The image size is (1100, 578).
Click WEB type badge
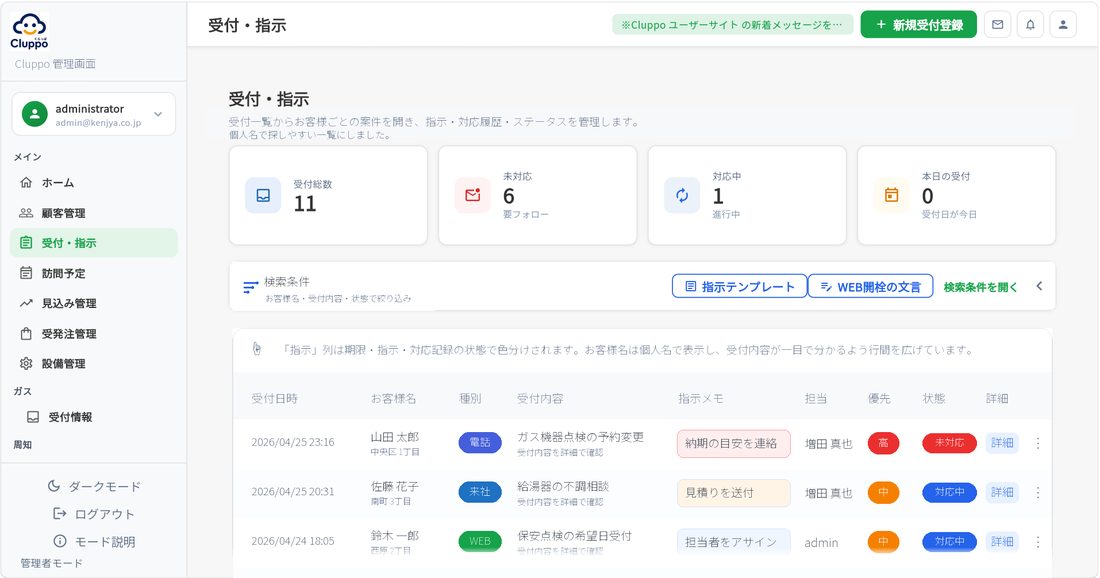[x=480, y=541]
